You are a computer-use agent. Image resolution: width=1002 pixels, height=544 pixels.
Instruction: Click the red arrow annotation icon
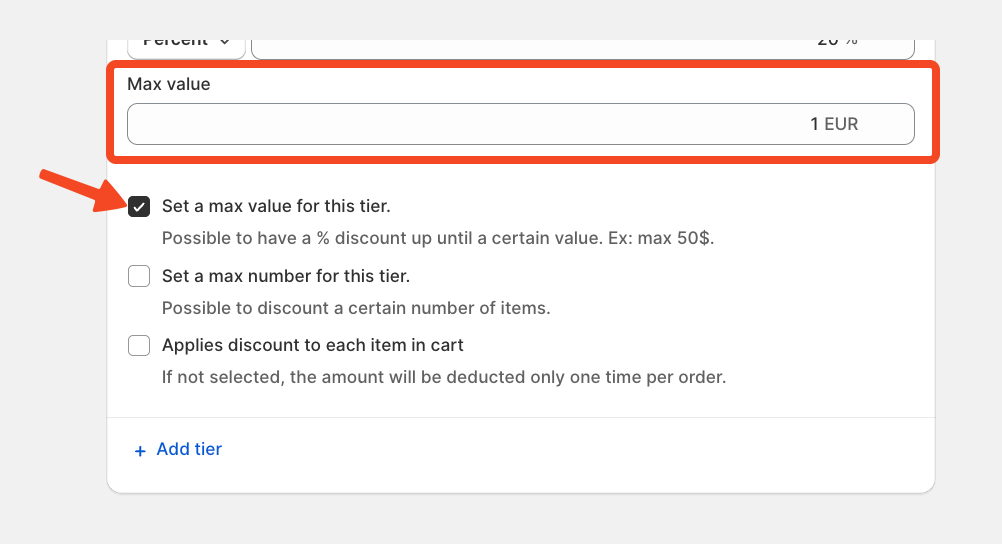80,190
